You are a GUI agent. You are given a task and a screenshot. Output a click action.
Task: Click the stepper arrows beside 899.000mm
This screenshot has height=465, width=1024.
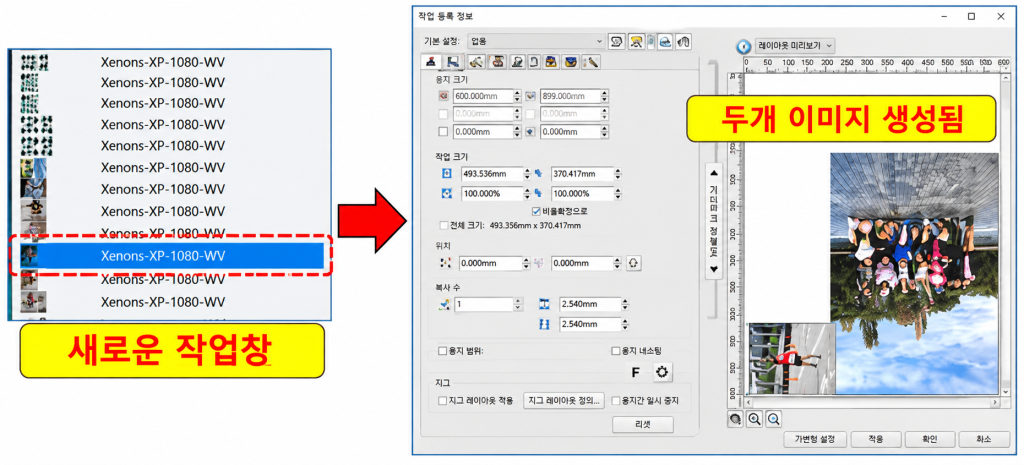605,96
